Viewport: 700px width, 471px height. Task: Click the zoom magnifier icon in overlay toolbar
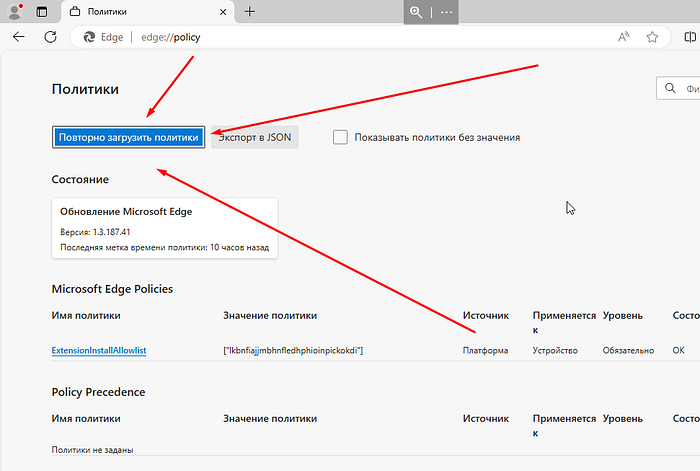point(416,12)
